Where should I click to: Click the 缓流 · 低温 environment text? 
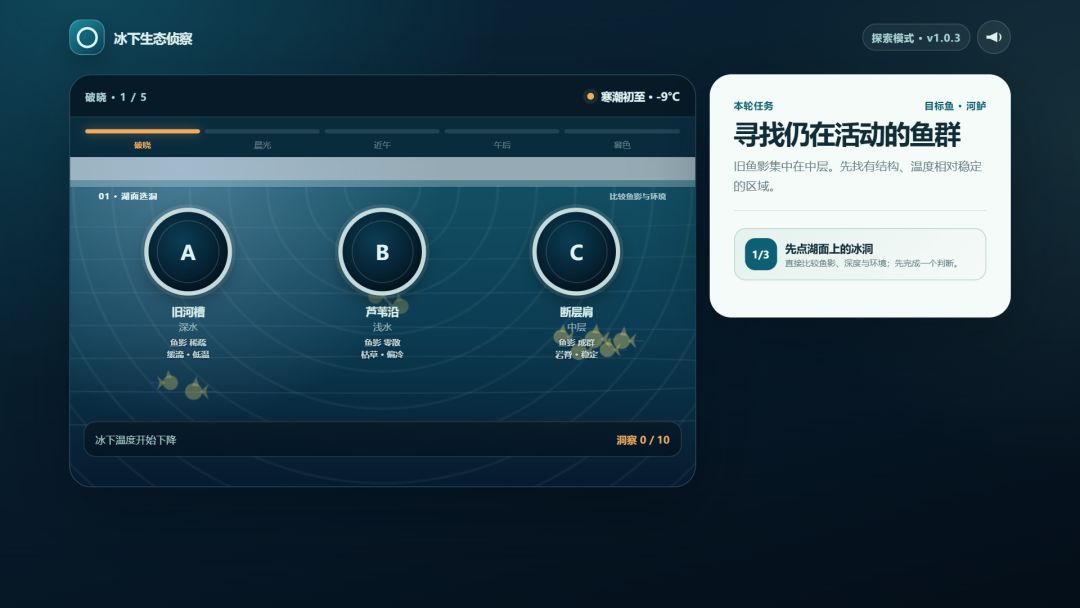click(x=188, y=355)
